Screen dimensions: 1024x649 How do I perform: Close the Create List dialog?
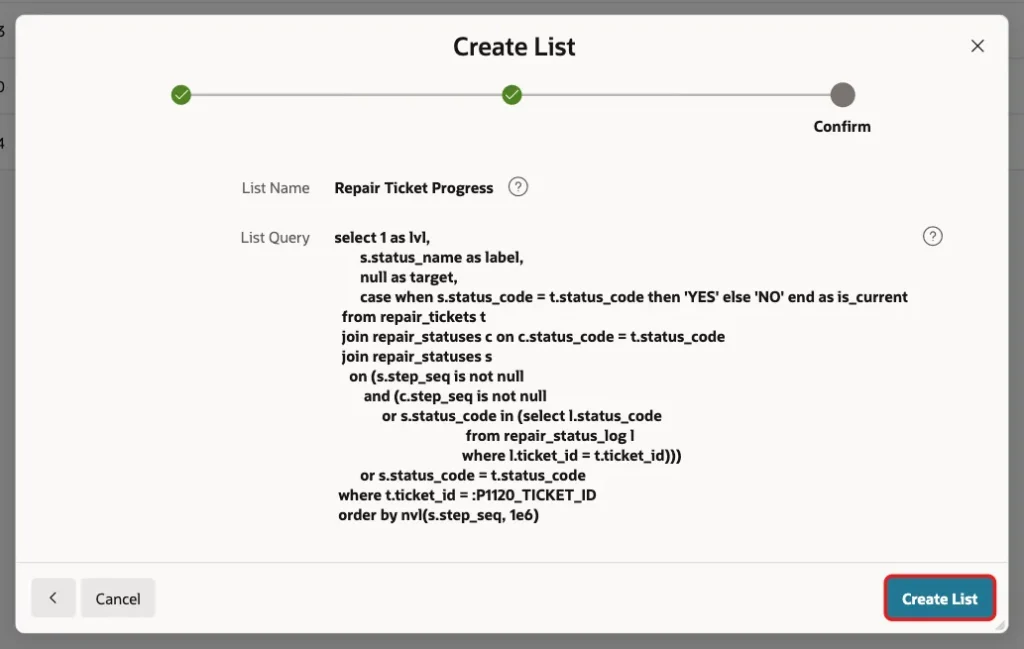[977, 46]
